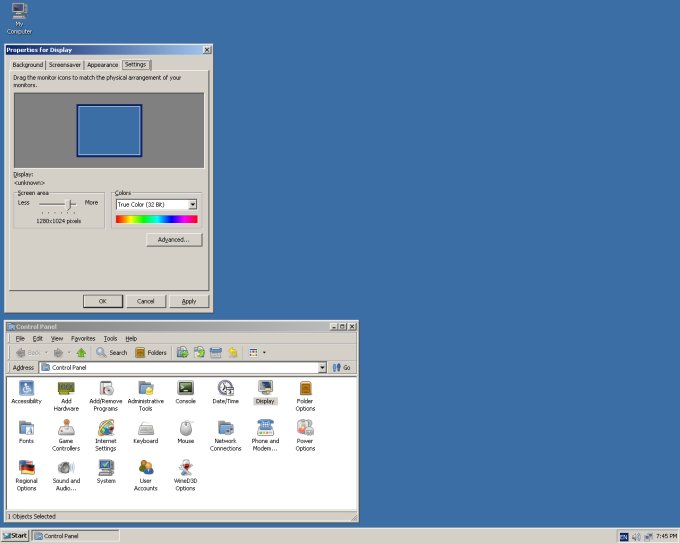
Task: Open the WineD3D Options icon
Action: click(186, 475)
